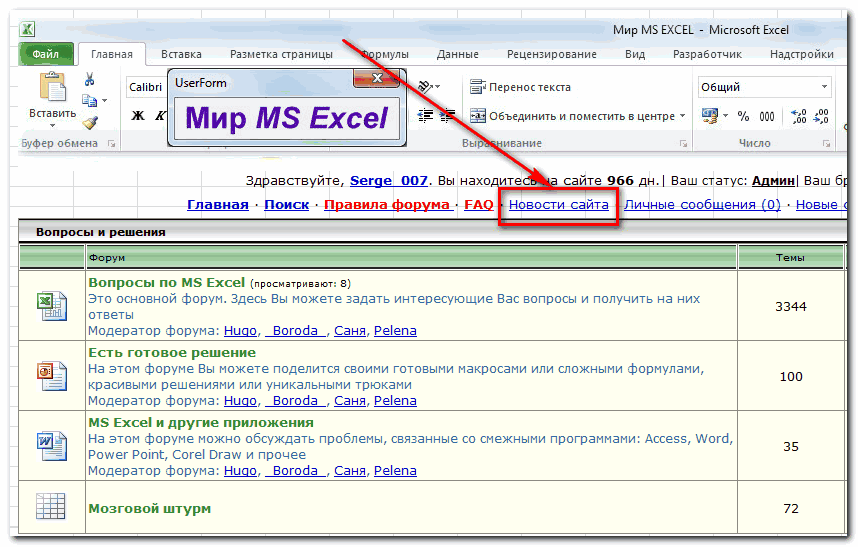This screenshot has width=858, height=547.
Task: Open the Мозговой штурм forum
Action: (149, 508)
